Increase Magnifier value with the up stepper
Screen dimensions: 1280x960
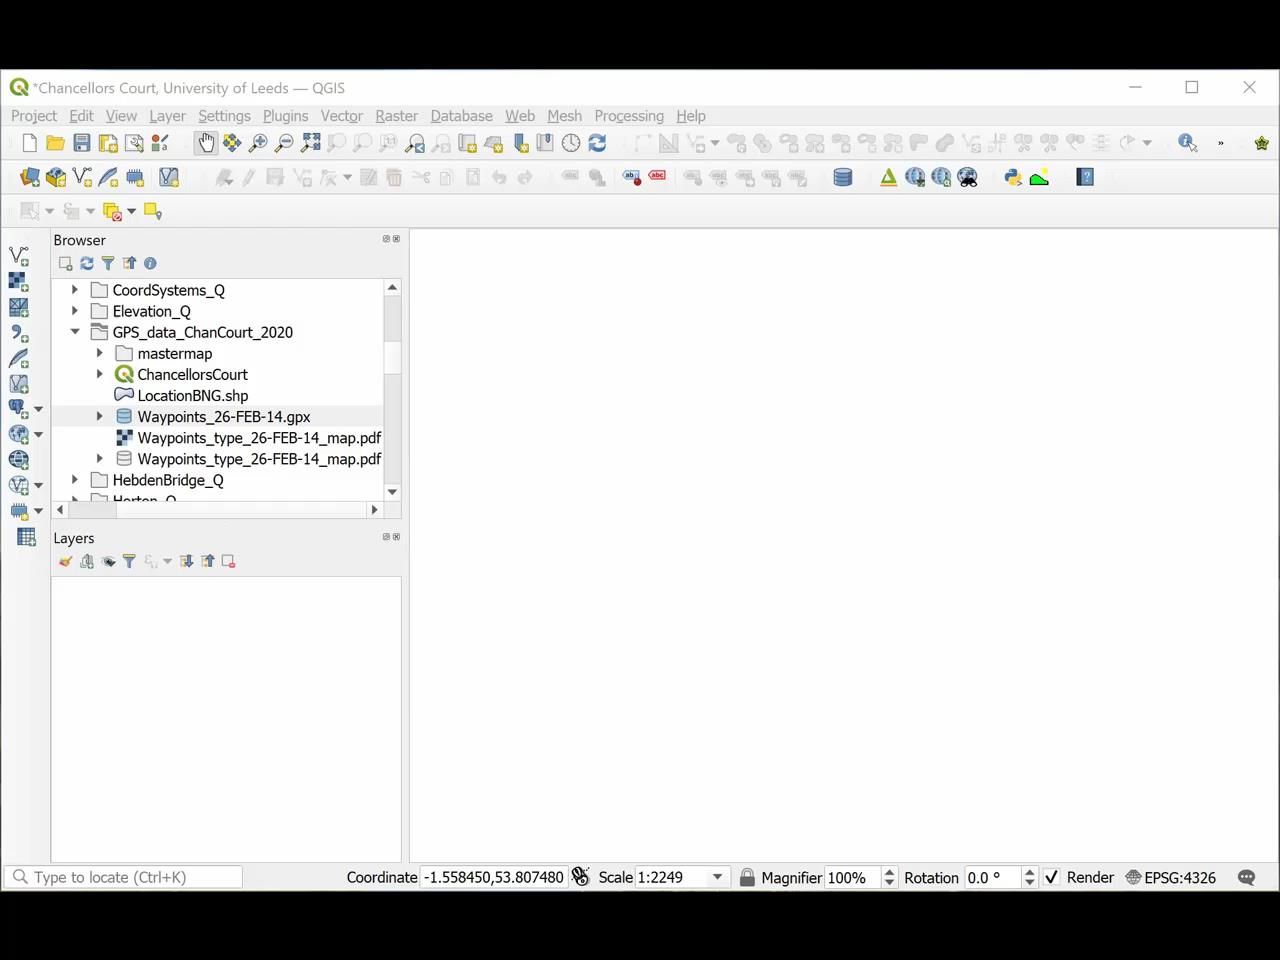[x=889, y=871]
